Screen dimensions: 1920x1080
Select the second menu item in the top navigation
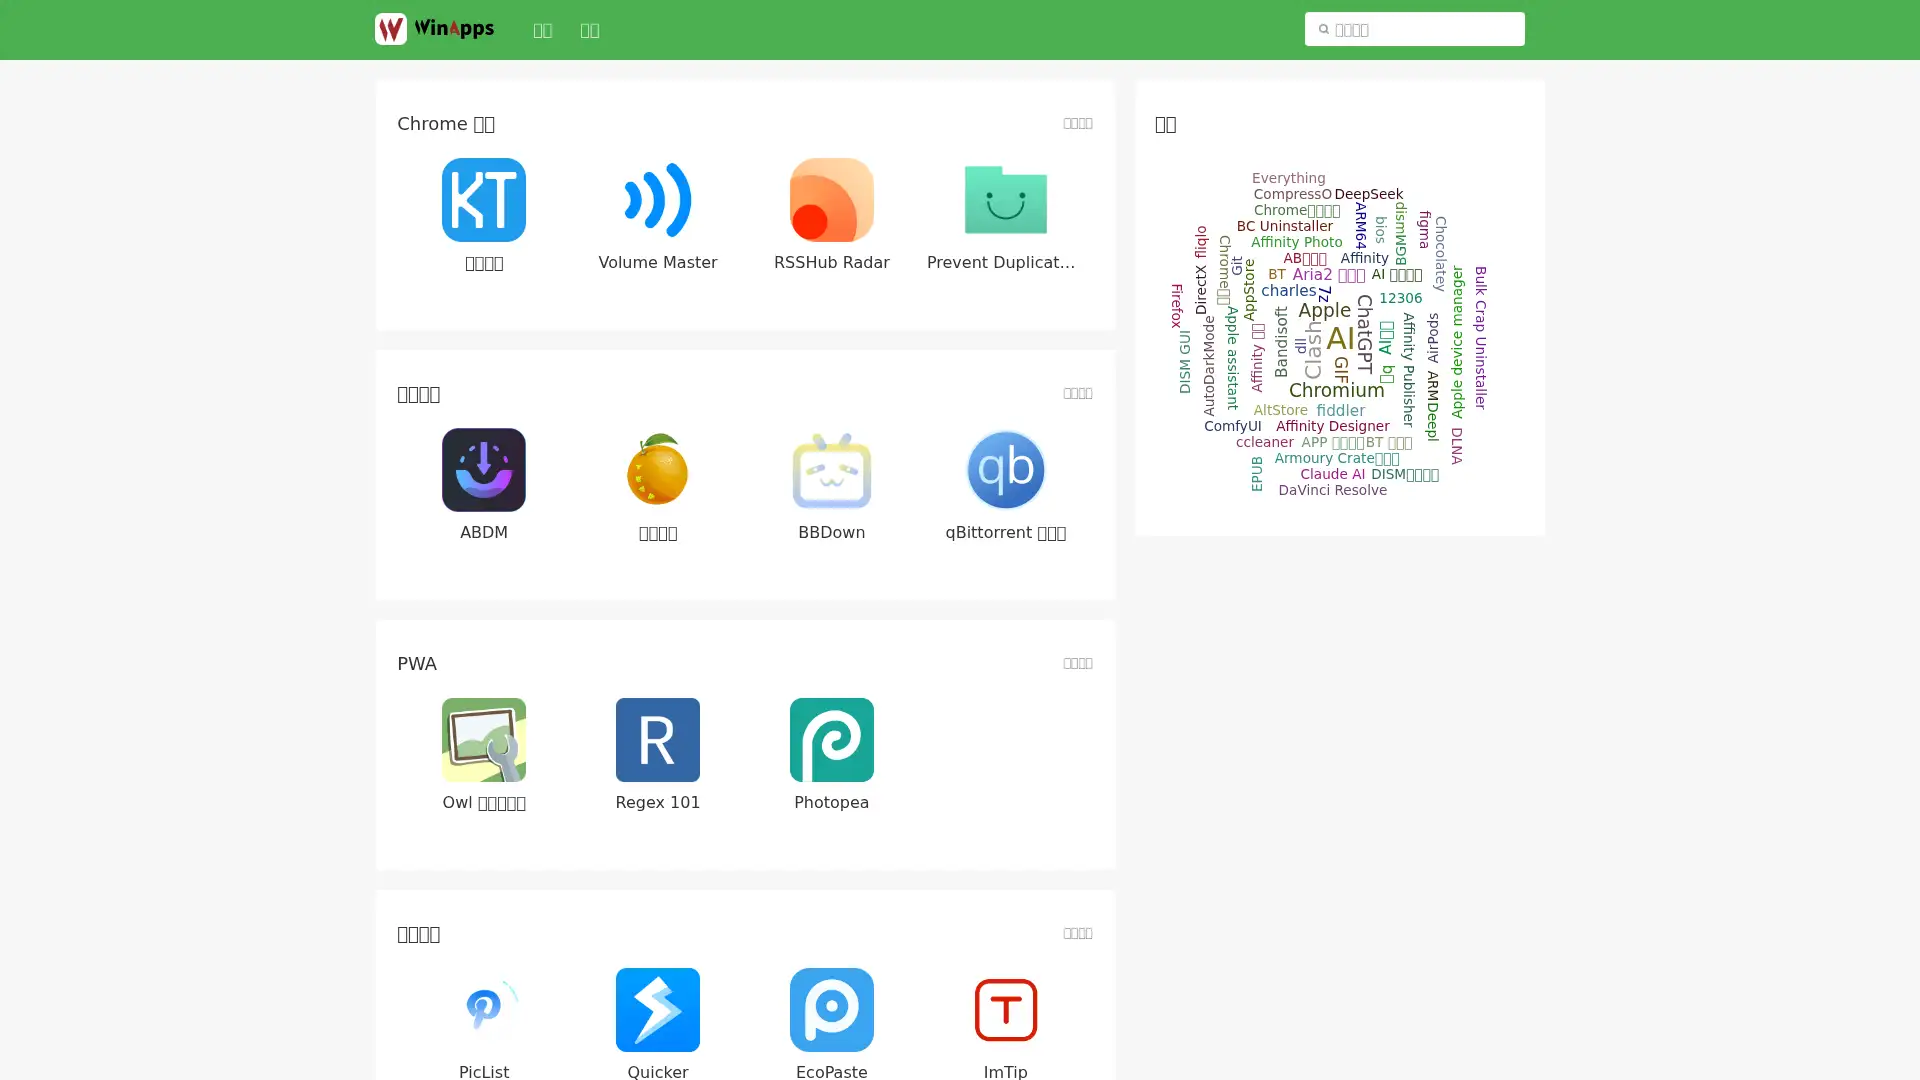point(590,30)
